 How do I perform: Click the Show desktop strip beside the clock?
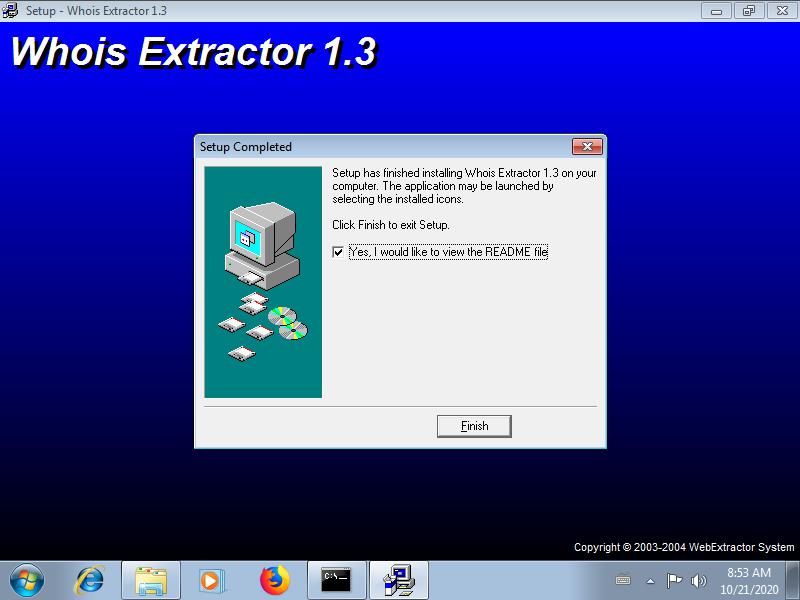[x=793, y=581]
